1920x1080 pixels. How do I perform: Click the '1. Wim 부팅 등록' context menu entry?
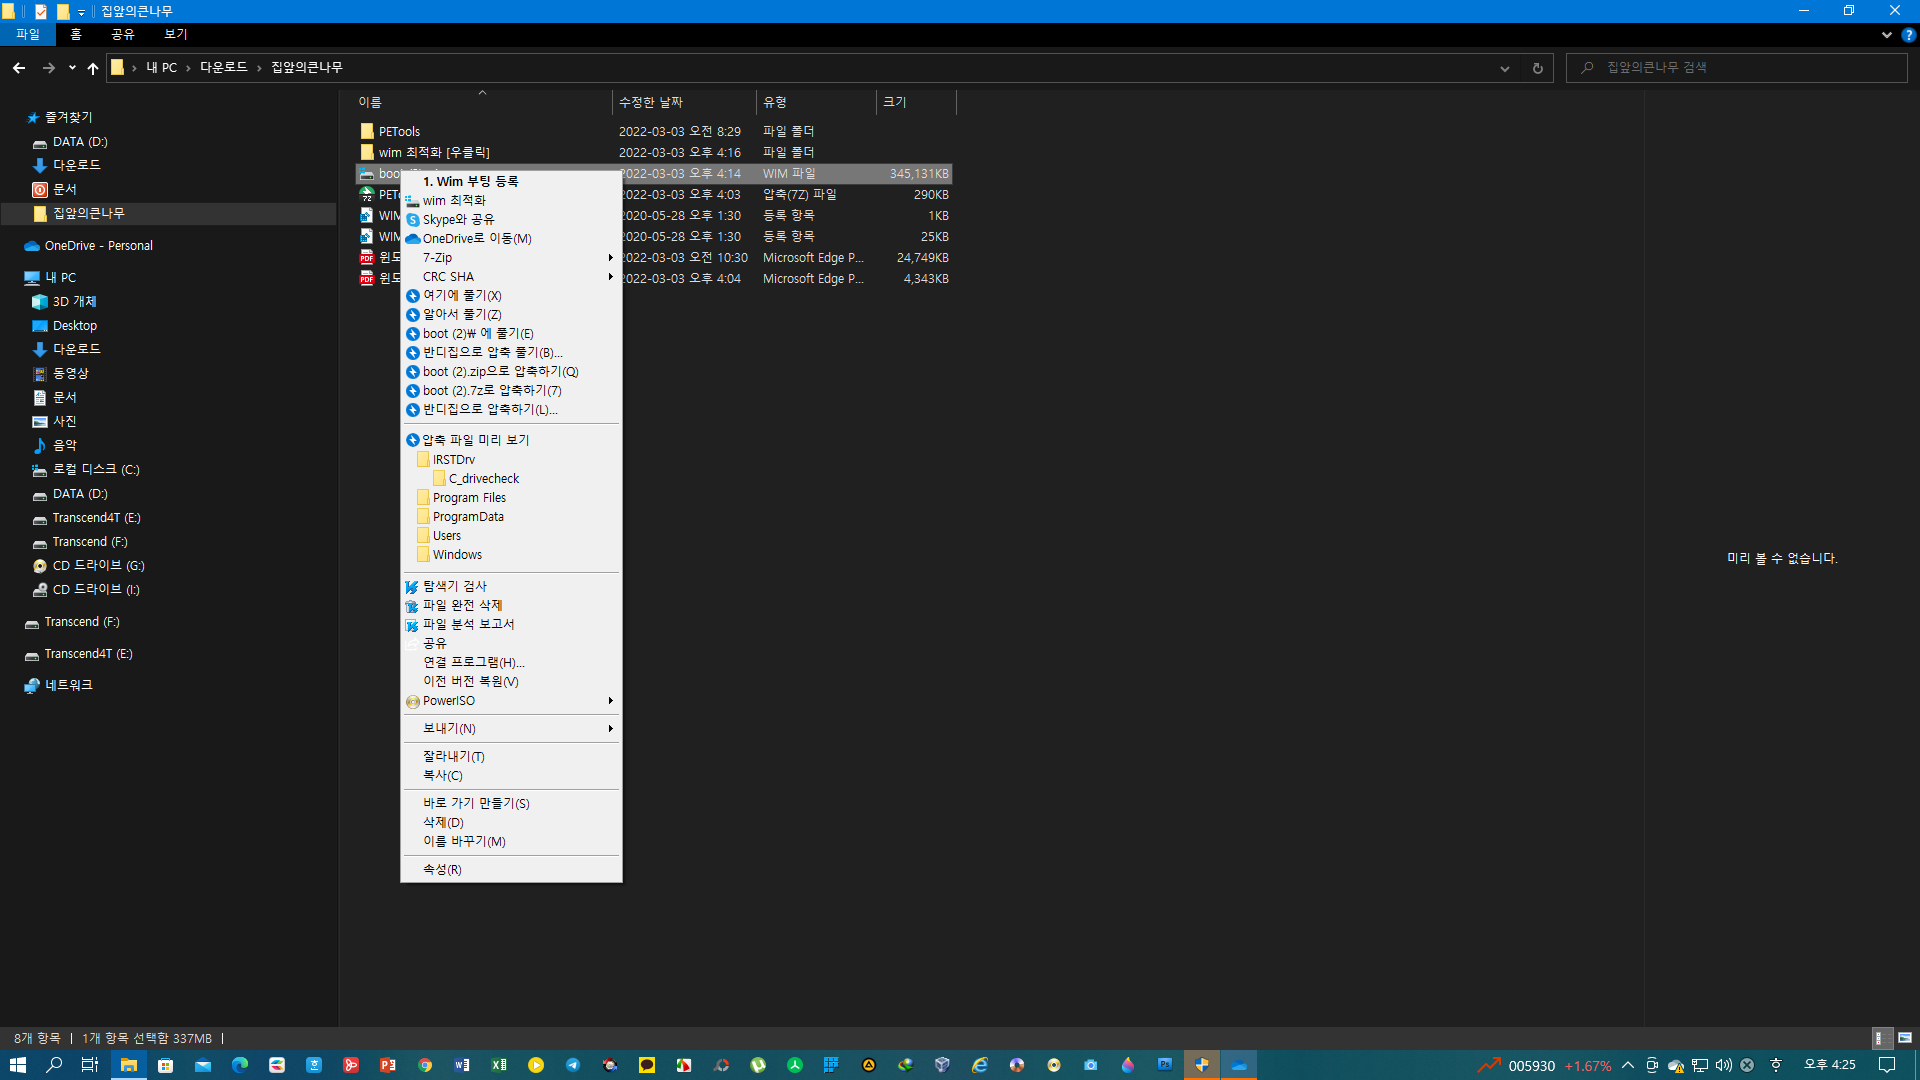tap(511, 181)
